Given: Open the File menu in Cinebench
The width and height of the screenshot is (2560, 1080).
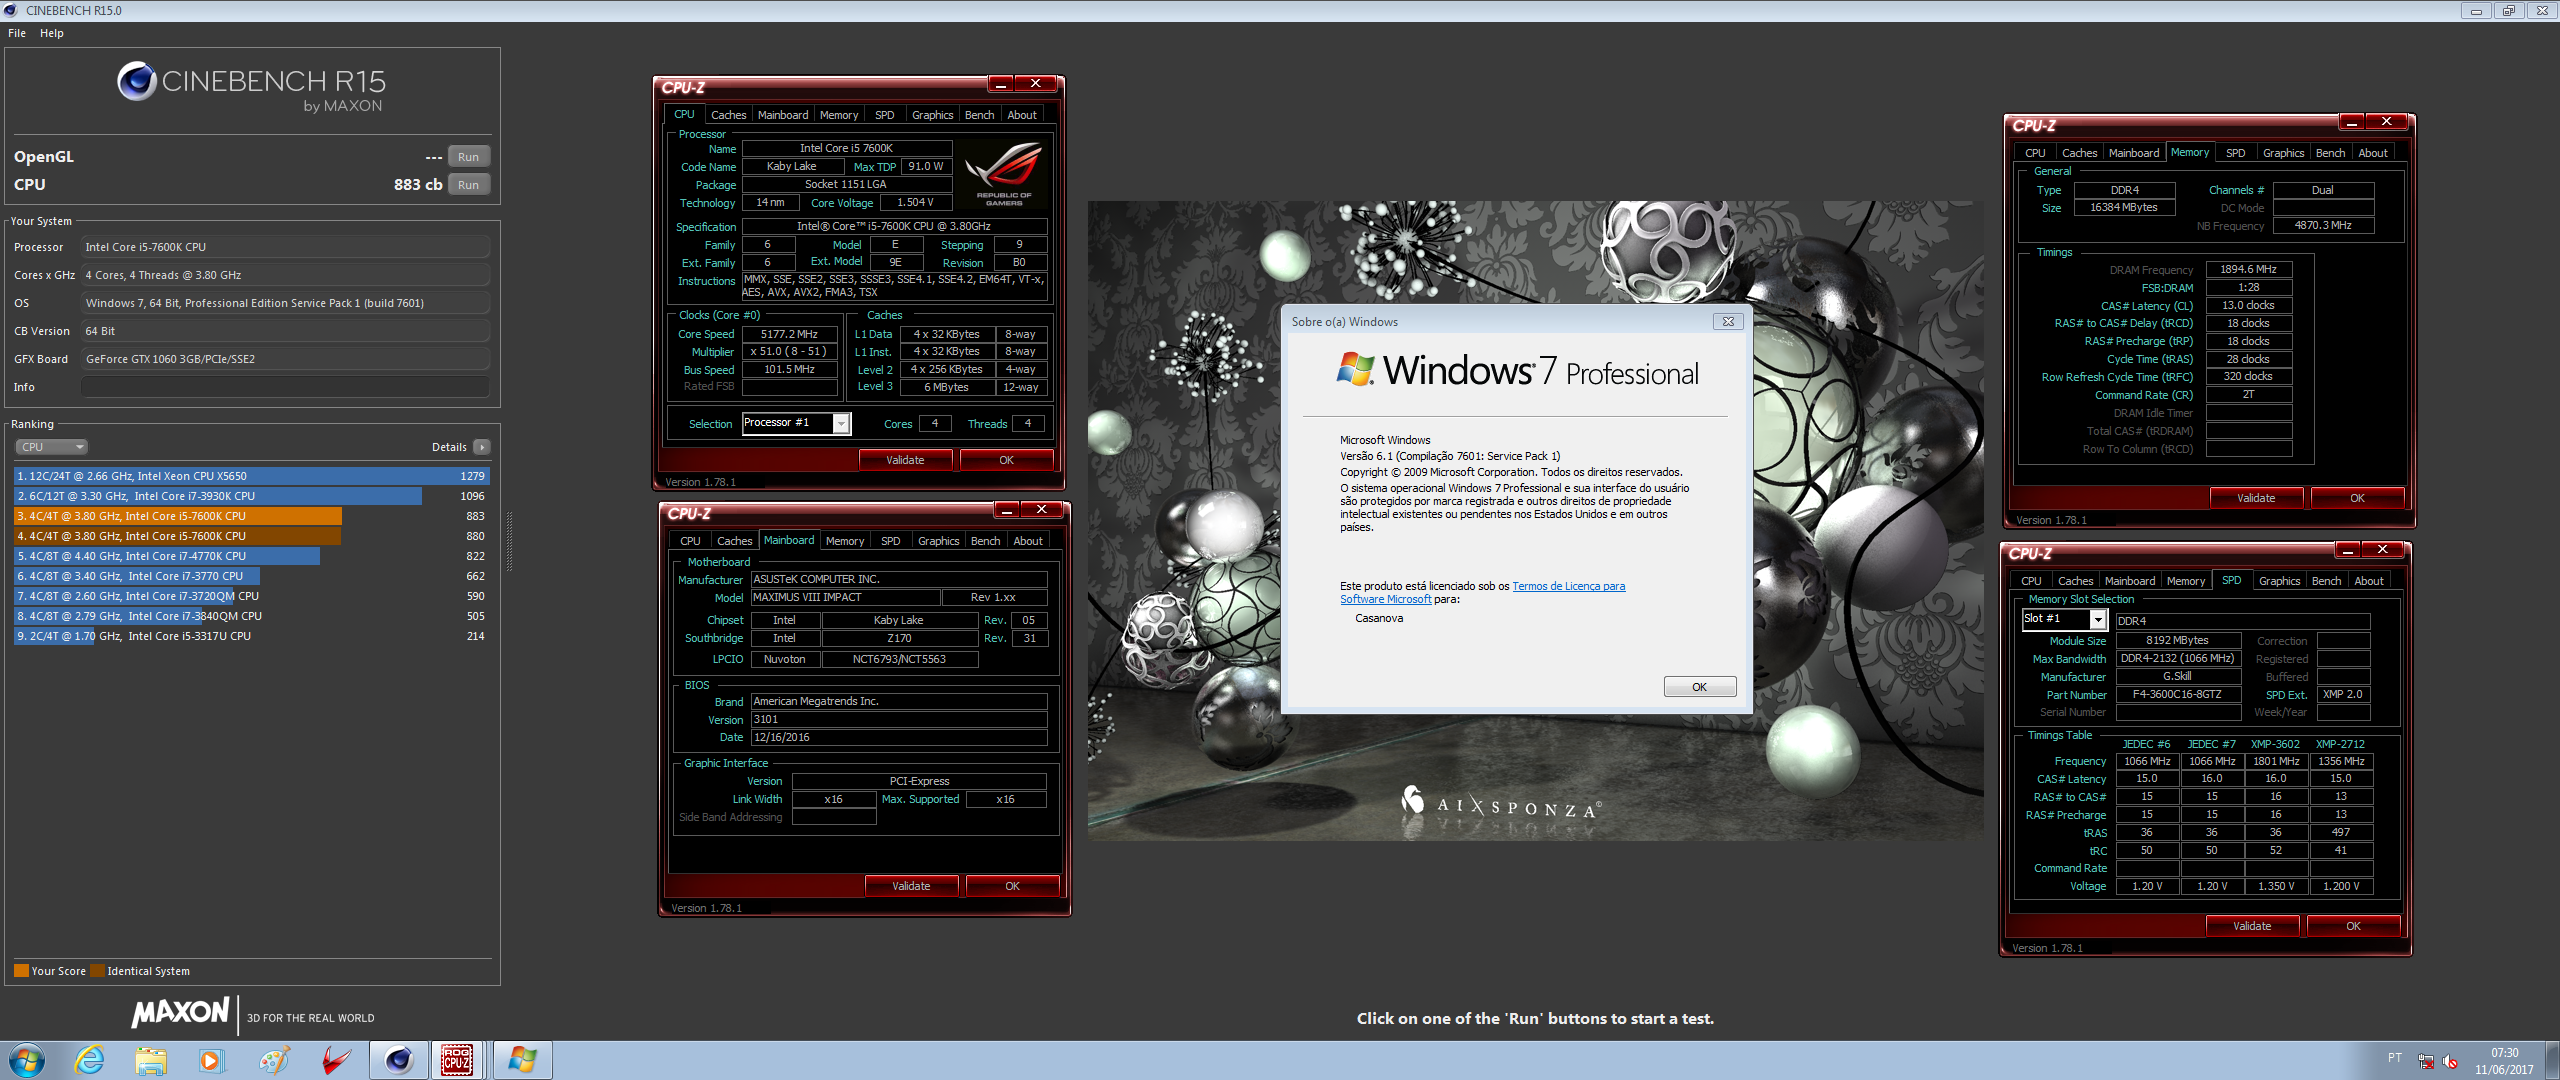Looking at the screenshot, I should 17,33.
